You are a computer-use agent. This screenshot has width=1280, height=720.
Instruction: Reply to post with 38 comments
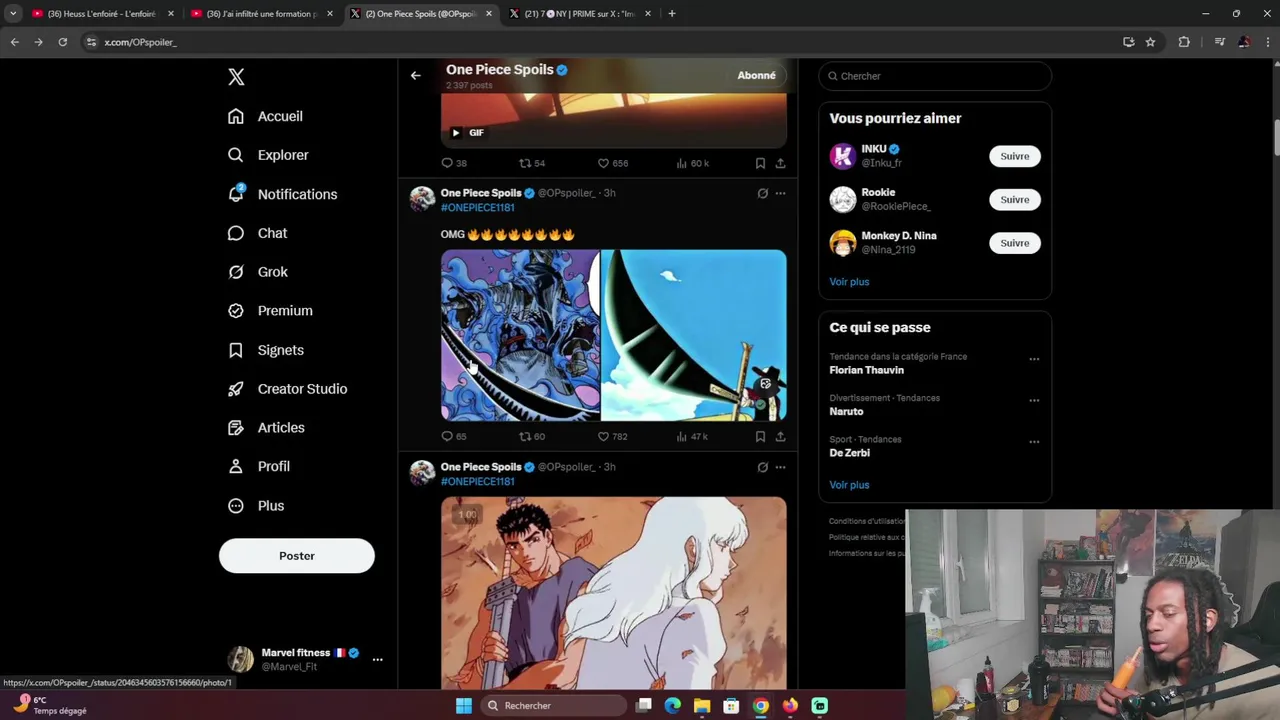pyautogui.click(x=454, y=163)
